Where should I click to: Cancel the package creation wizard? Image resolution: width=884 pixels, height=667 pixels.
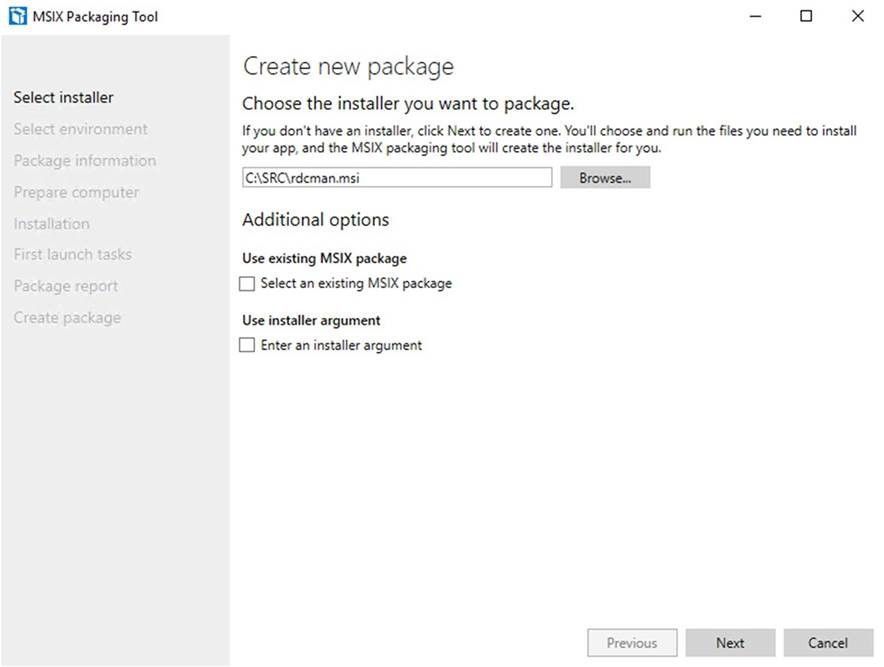click(x=828, y=643)
